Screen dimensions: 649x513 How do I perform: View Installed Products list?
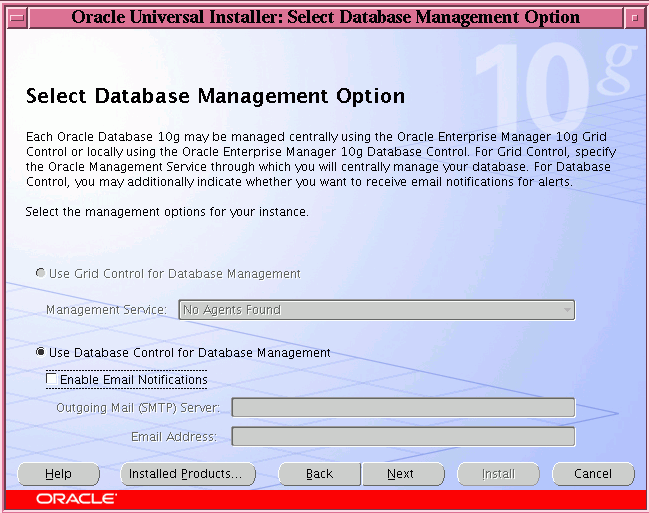point(187,474)
